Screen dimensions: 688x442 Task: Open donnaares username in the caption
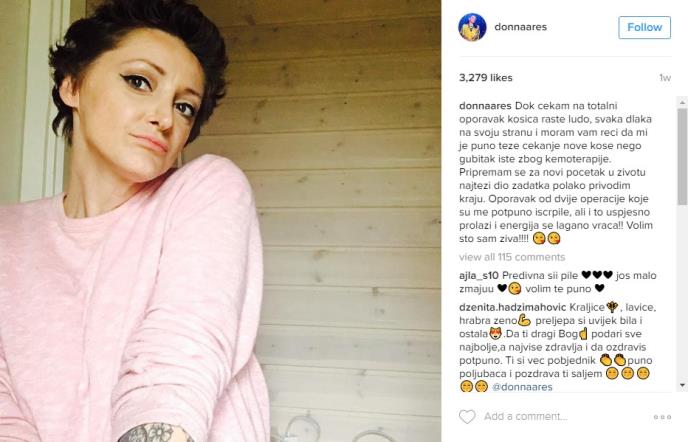(x=485, y=106)
